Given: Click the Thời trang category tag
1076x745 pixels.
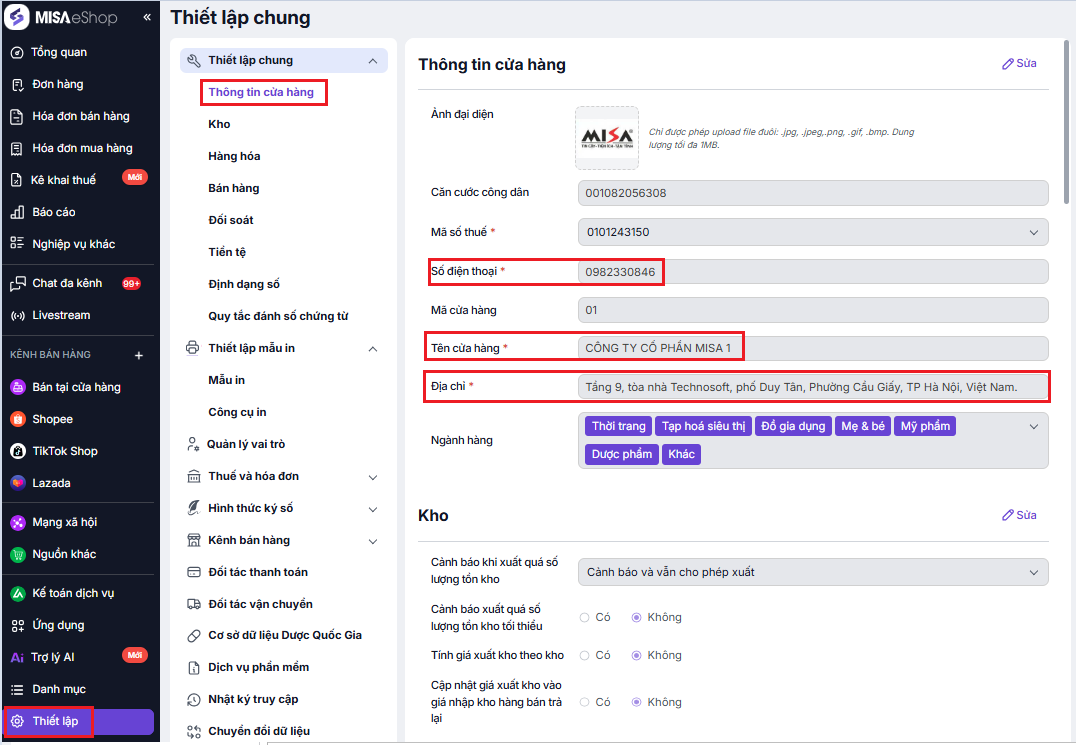Looking at the screenshot, I should 618,426.
